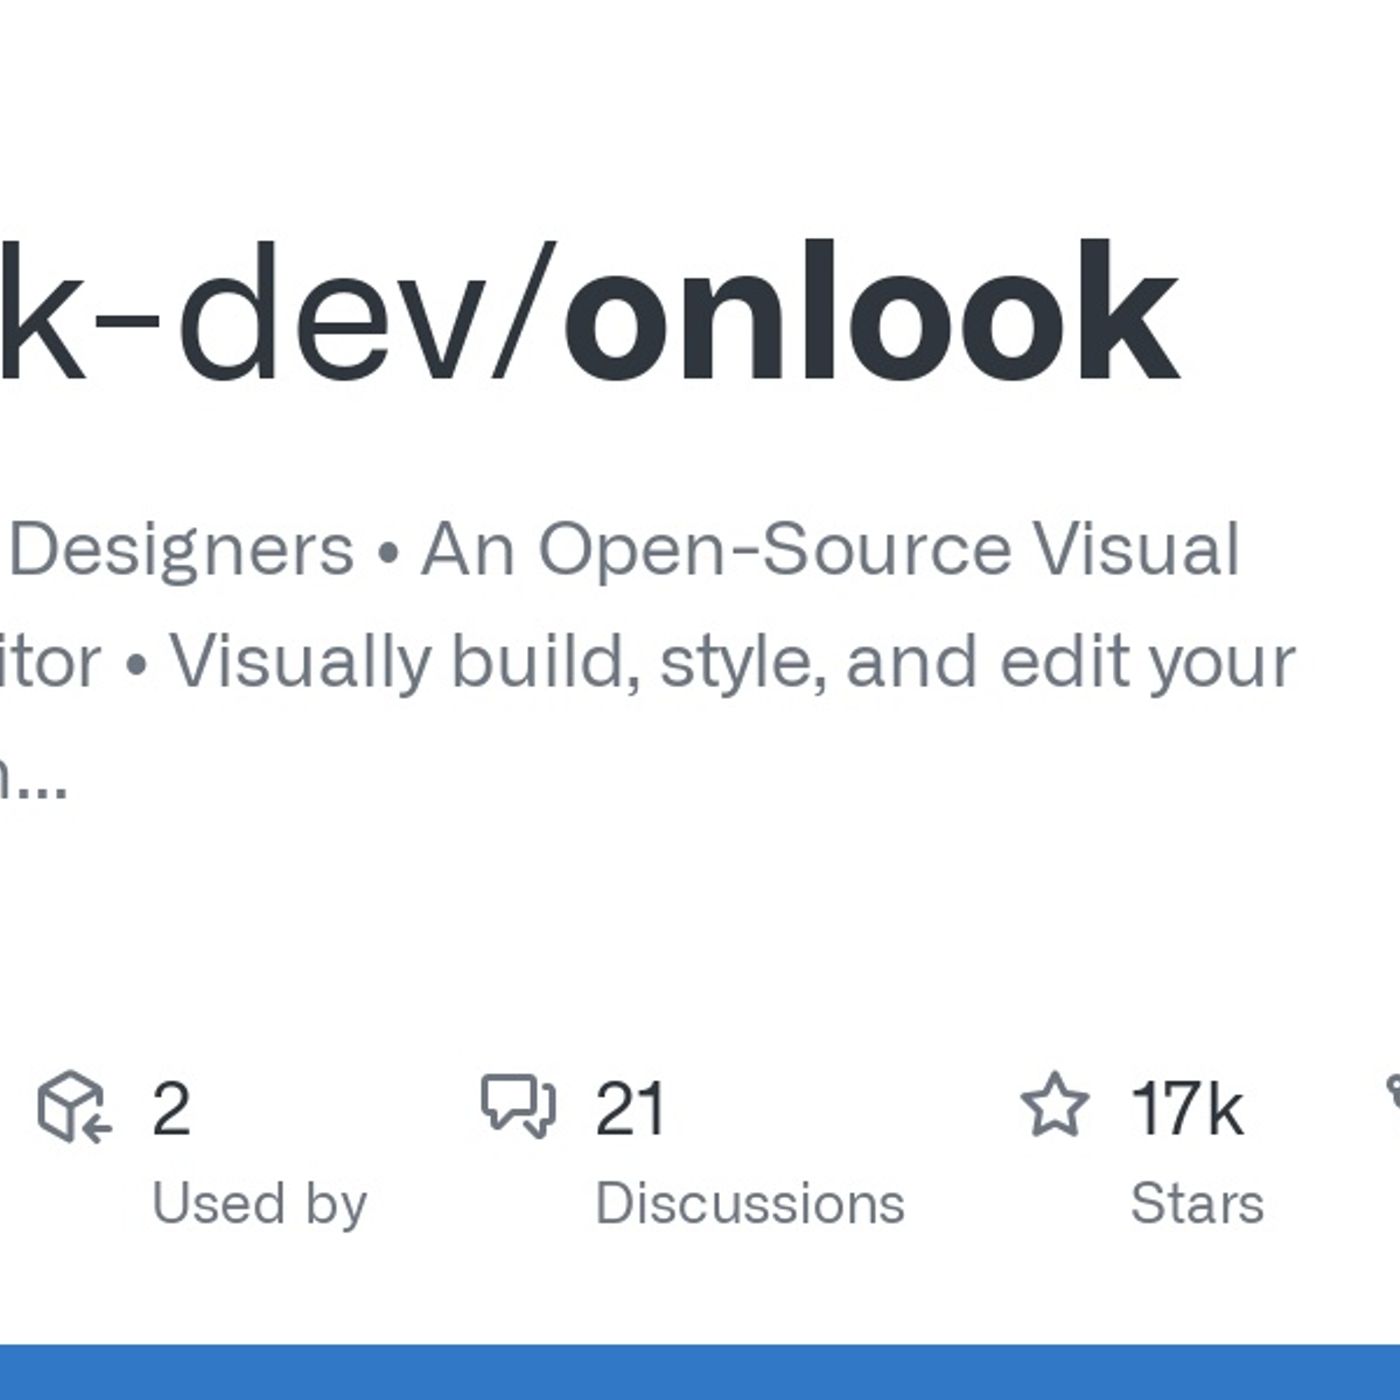
Task: Click the '21' discussions count
Action: tap(630, 1109)
